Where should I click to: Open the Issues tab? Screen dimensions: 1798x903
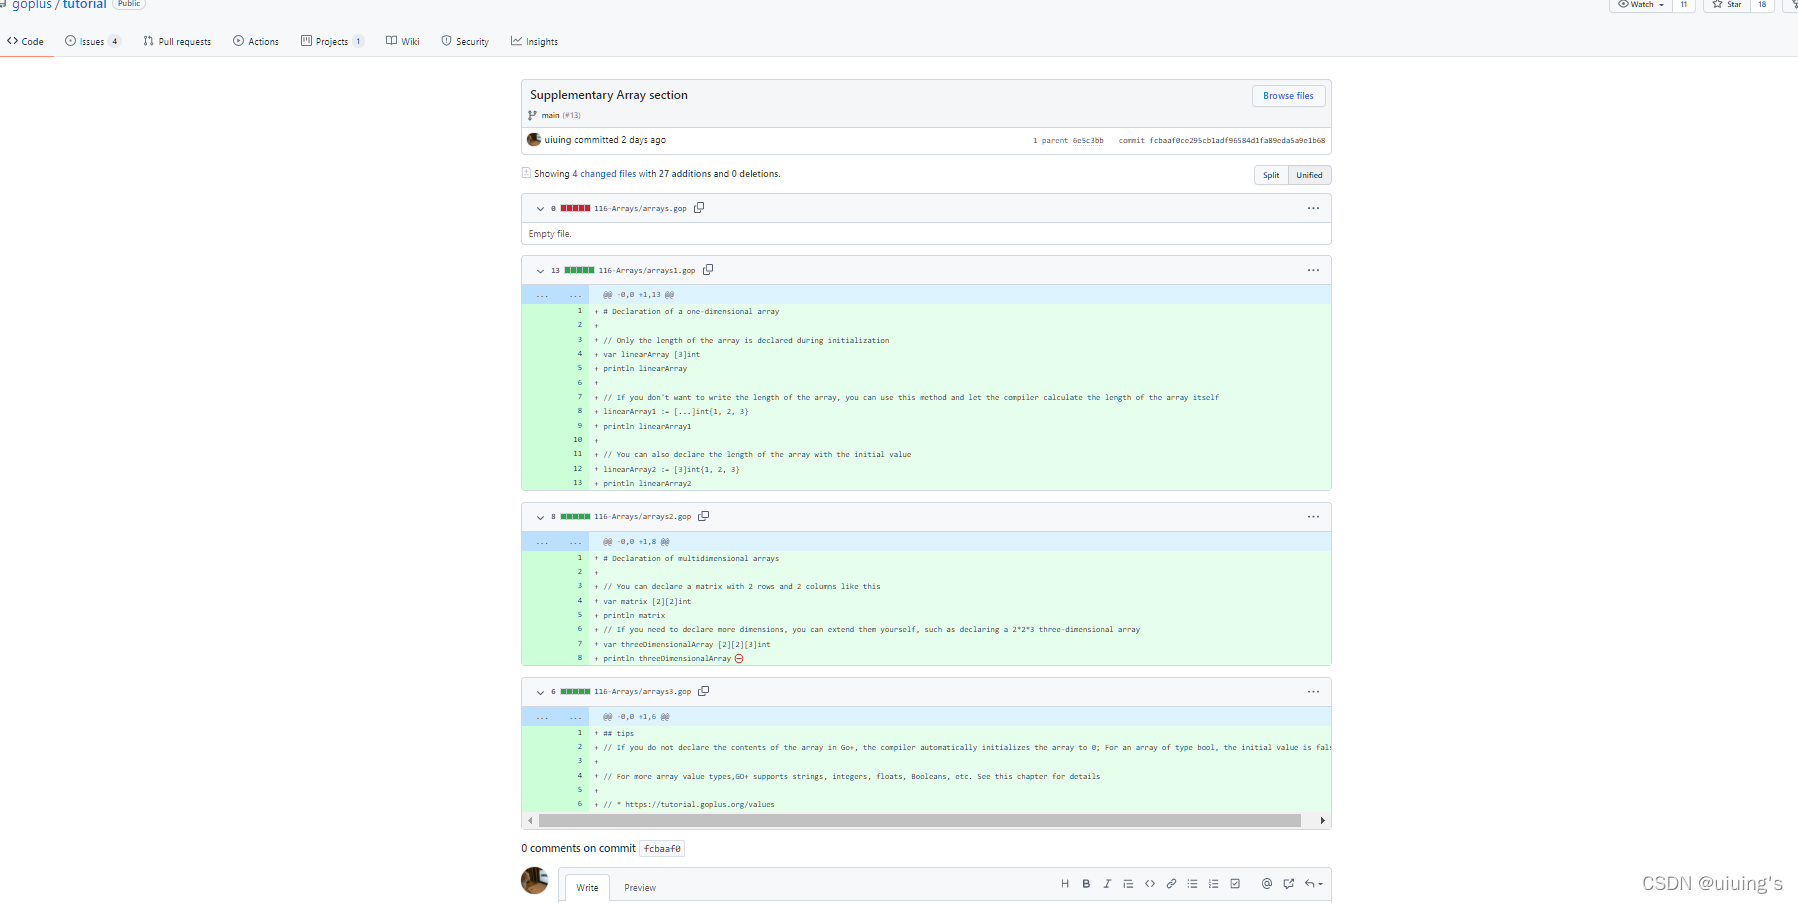point(92,42)
